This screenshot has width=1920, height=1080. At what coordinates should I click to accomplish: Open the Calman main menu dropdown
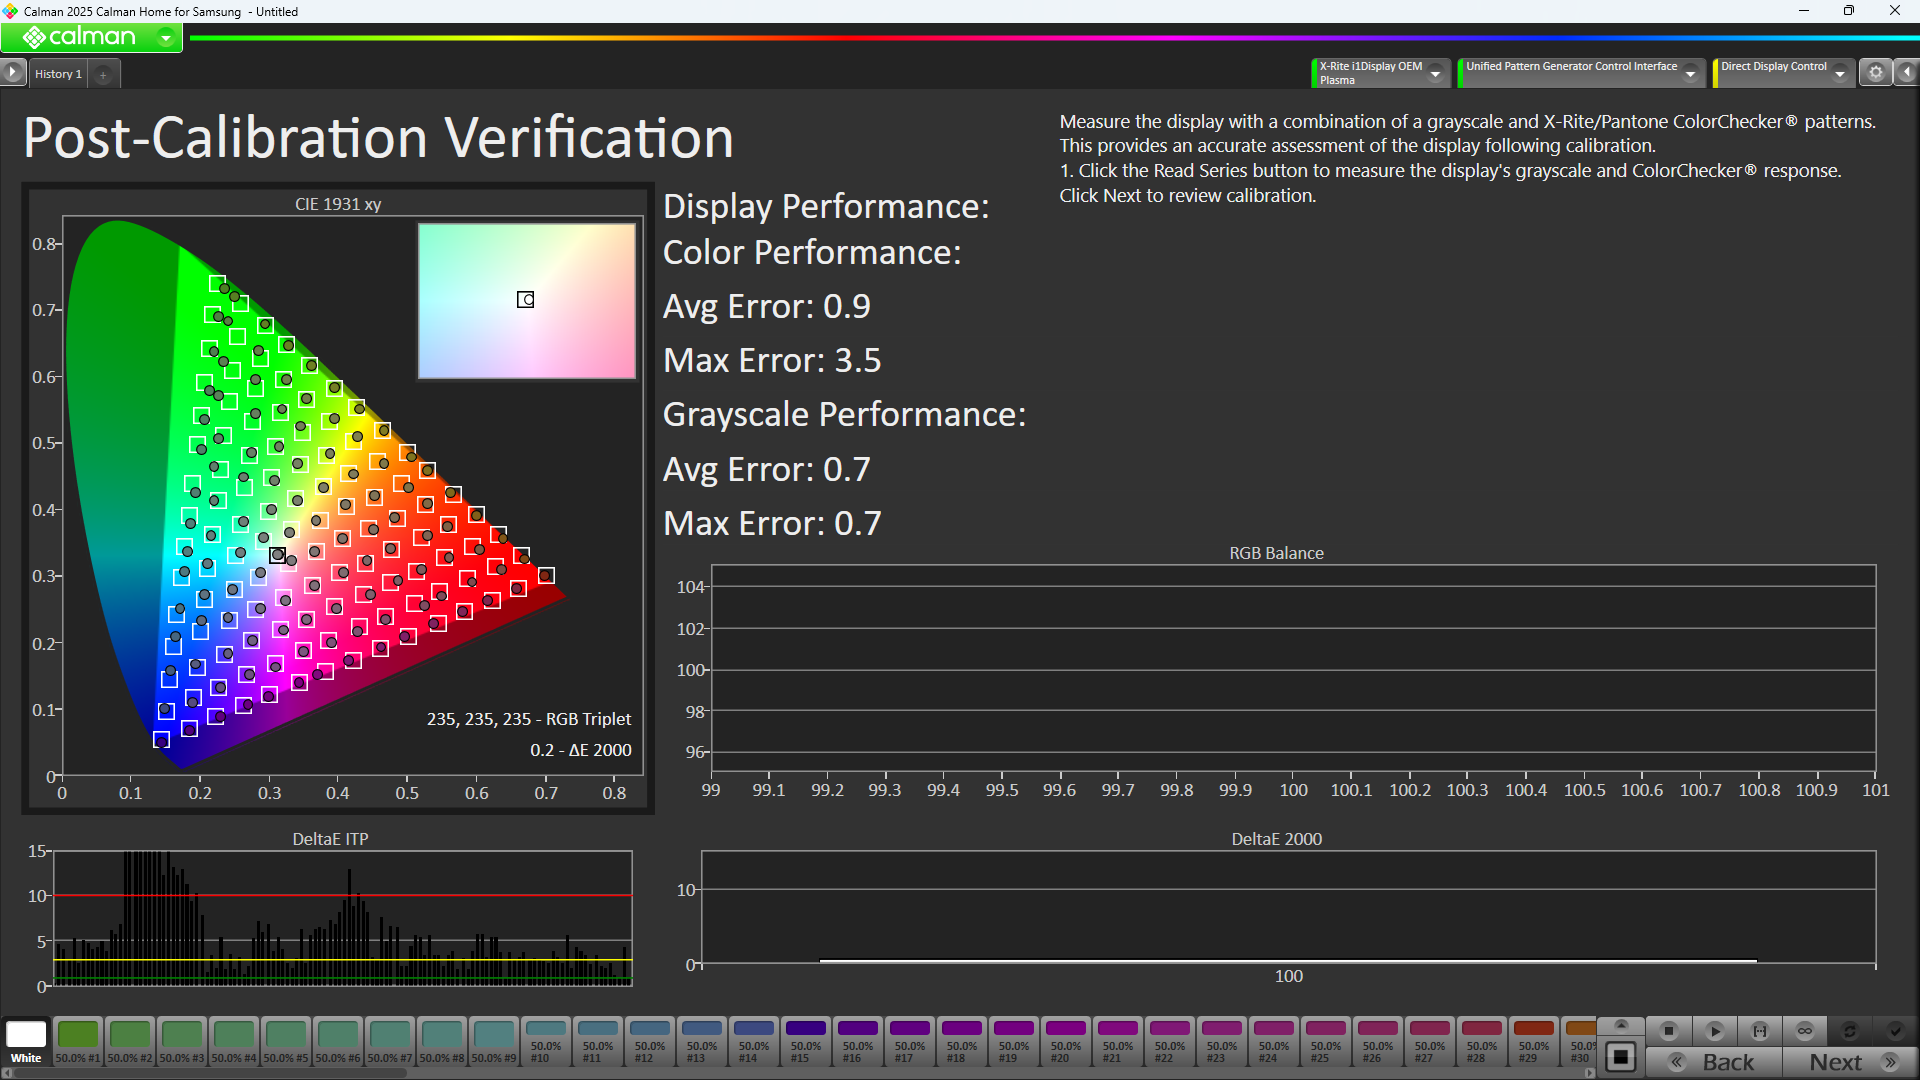[x=166, y=38]
